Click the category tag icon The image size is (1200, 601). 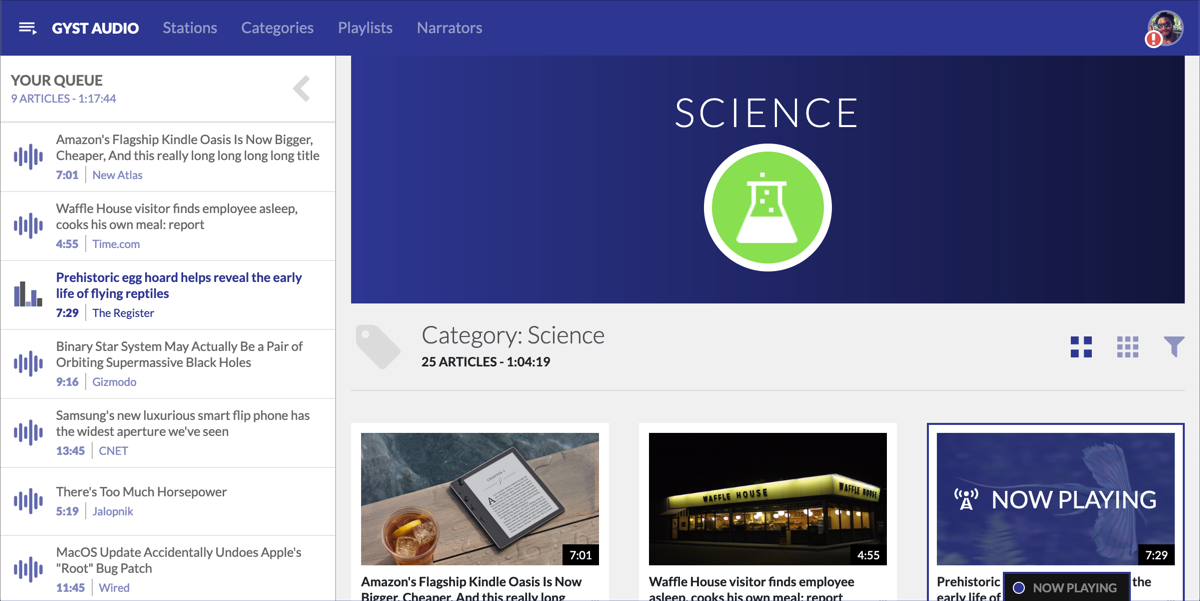[x=378, y=347]
